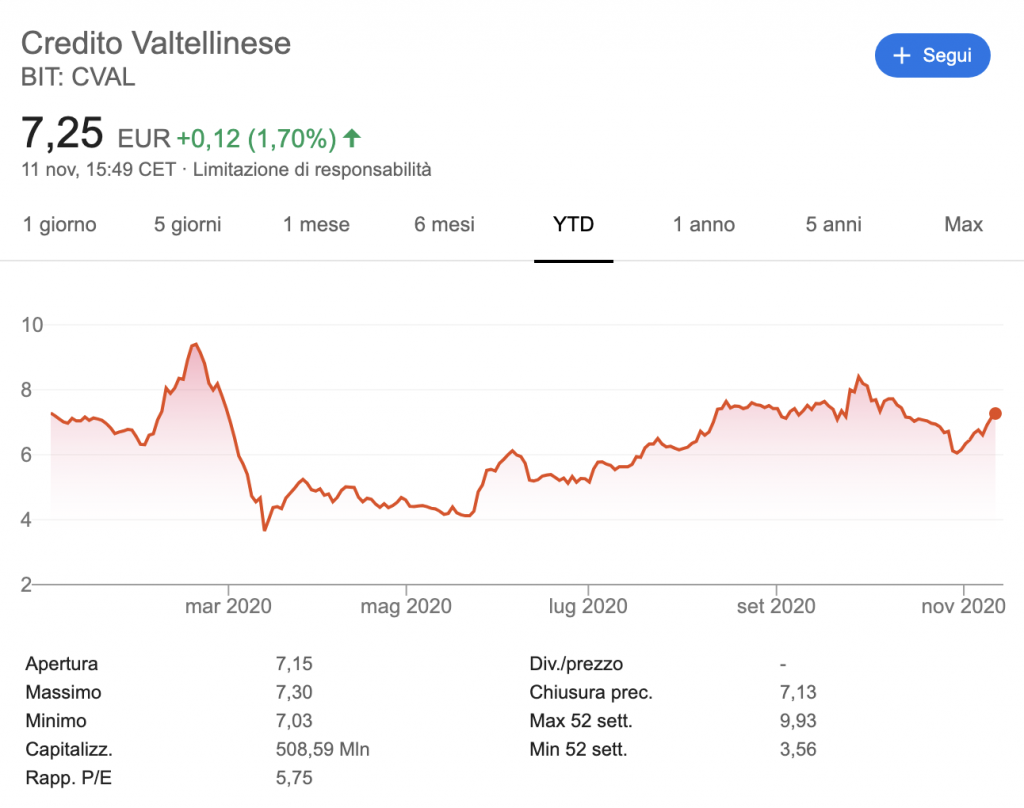
Task: Open the Limitazione di responsabilità link
Action: (x=312, y=170)
